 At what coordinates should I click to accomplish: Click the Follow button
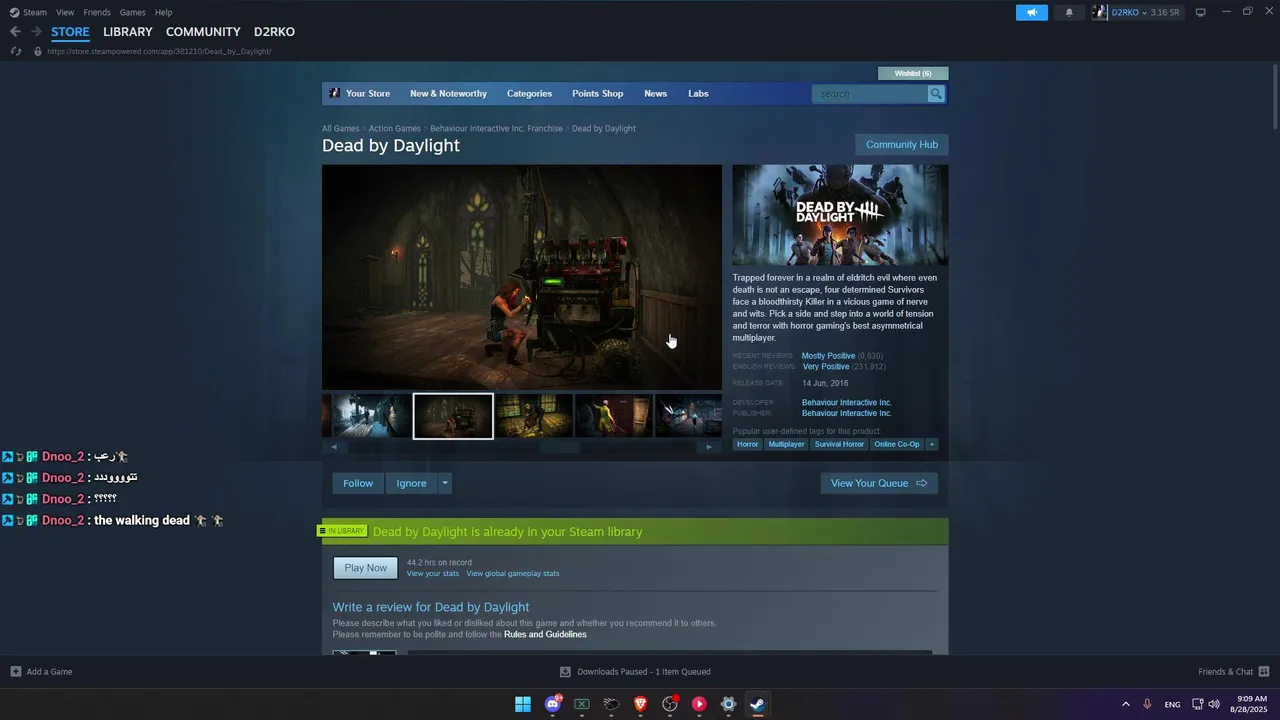(358, 483)
